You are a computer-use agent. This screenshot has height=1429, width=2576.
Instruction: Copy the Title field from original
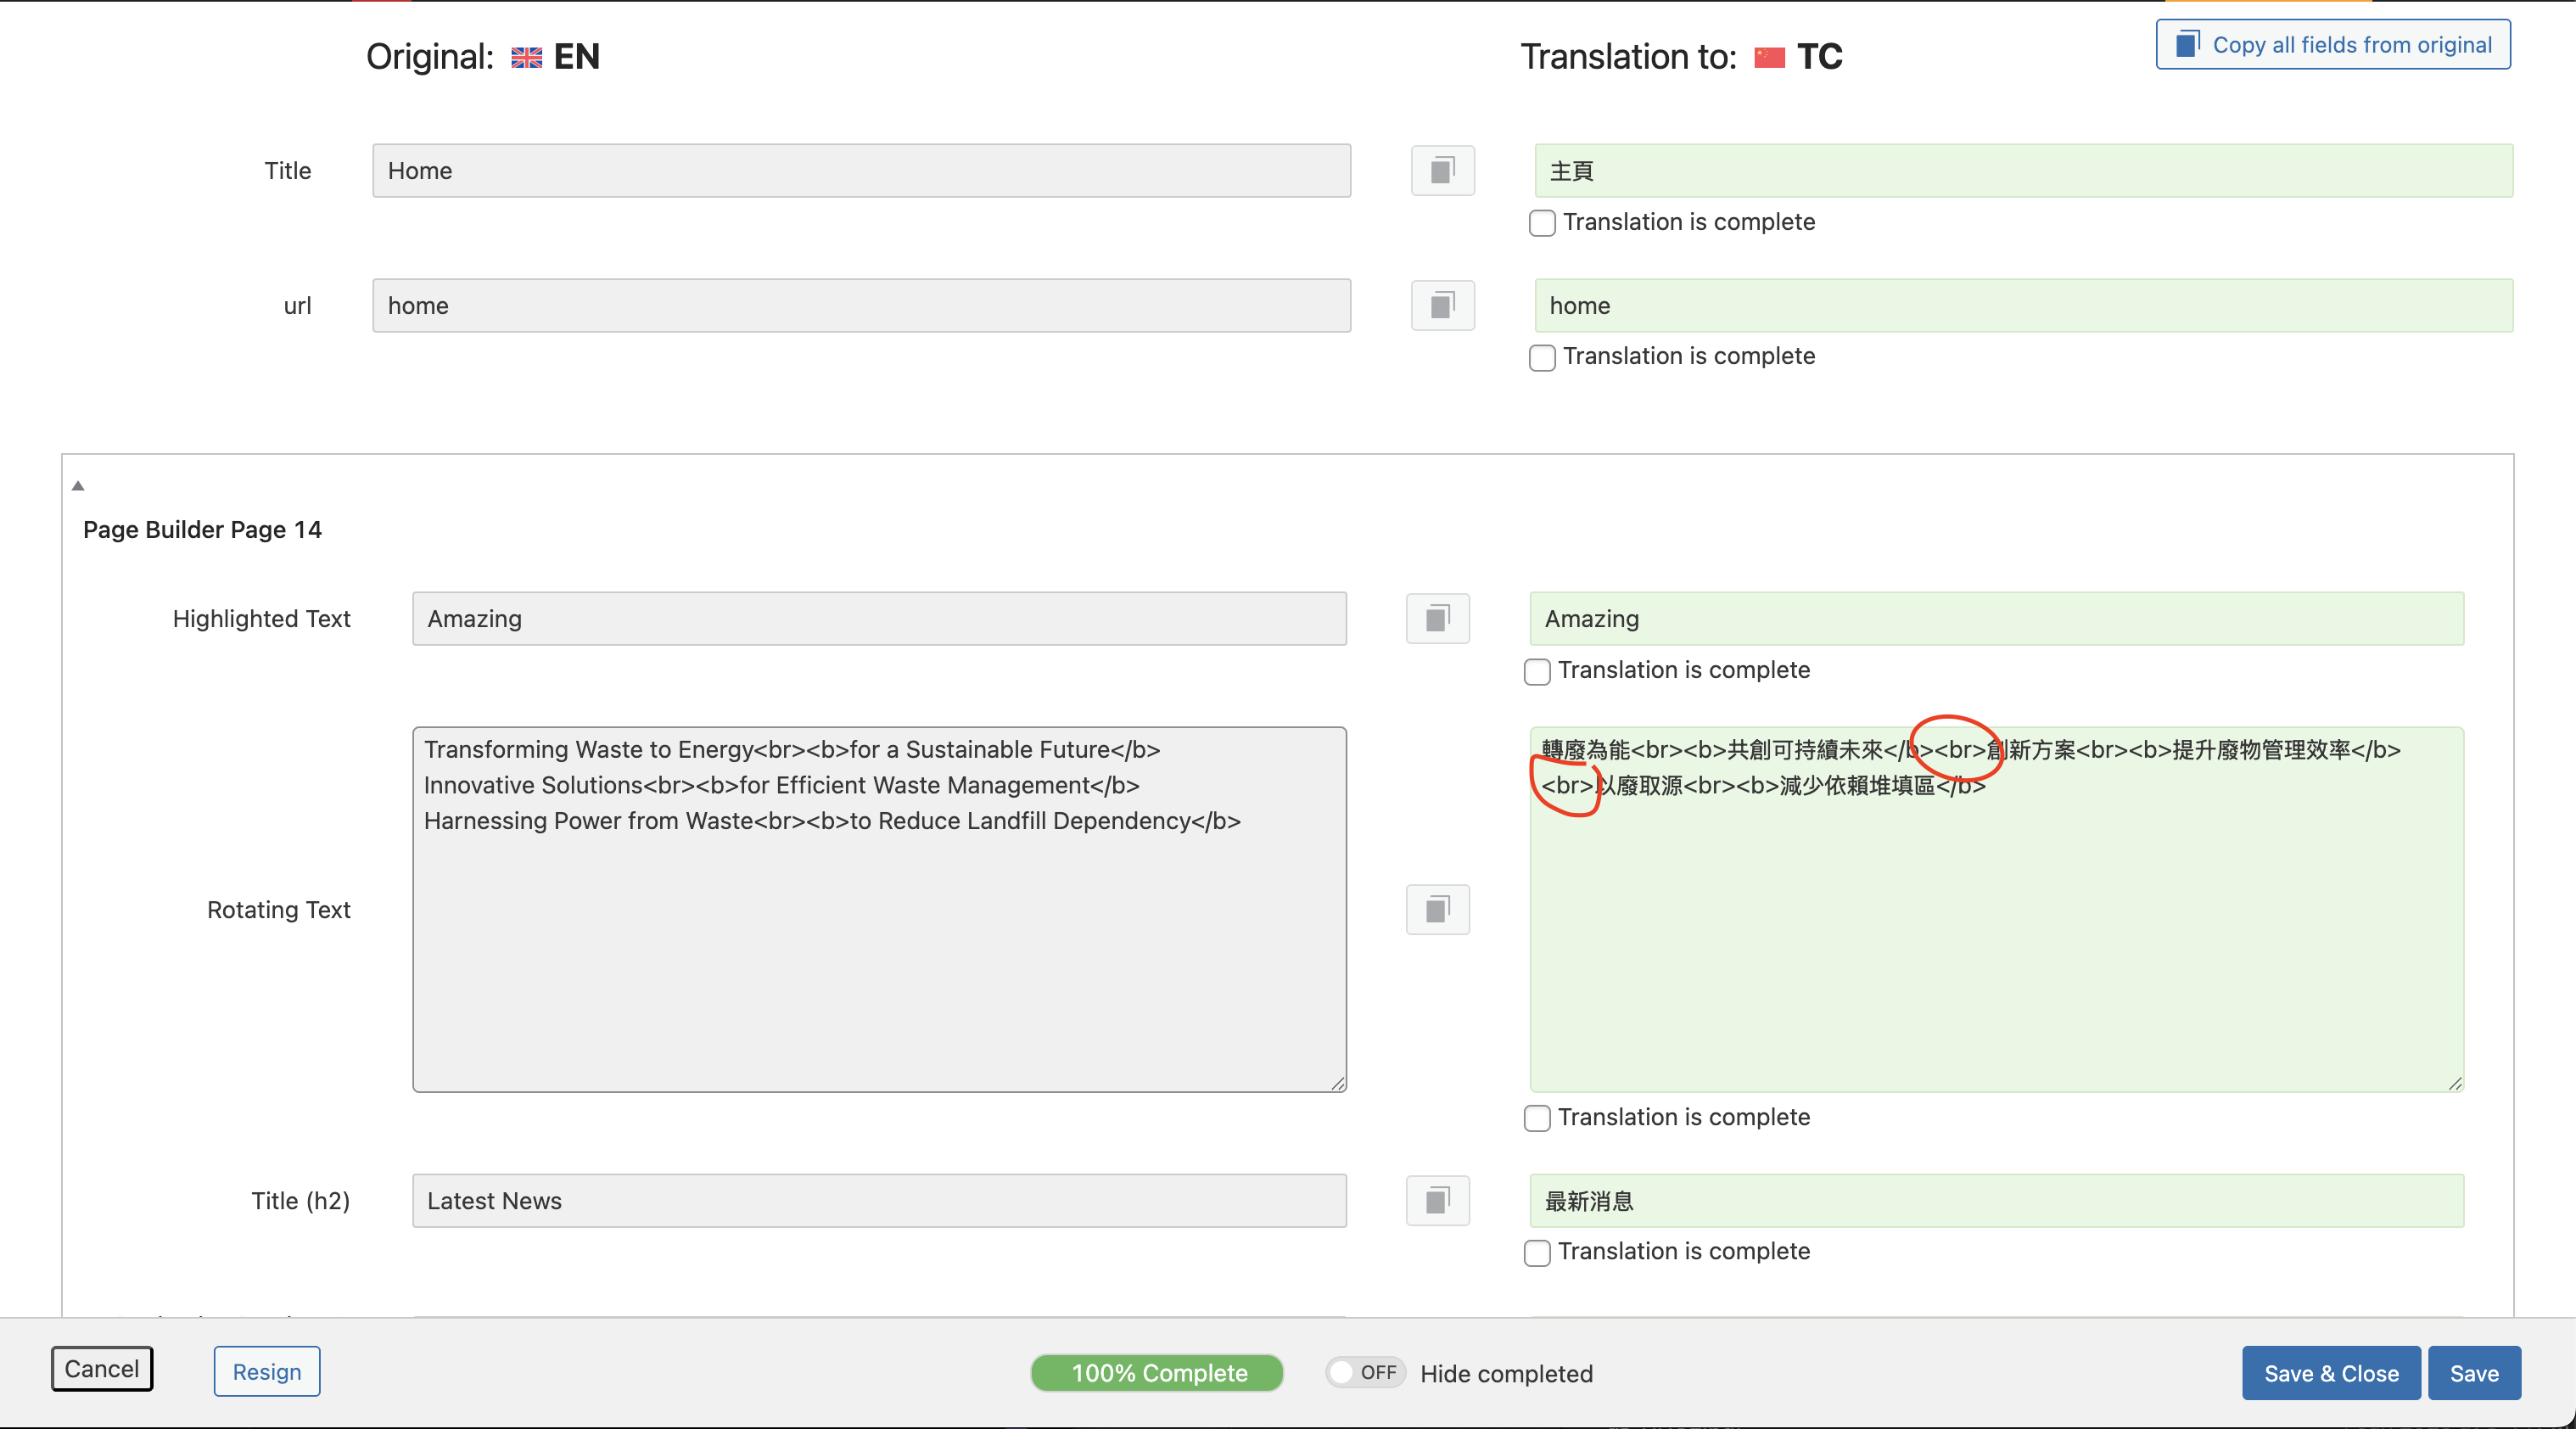point(1442,170)
